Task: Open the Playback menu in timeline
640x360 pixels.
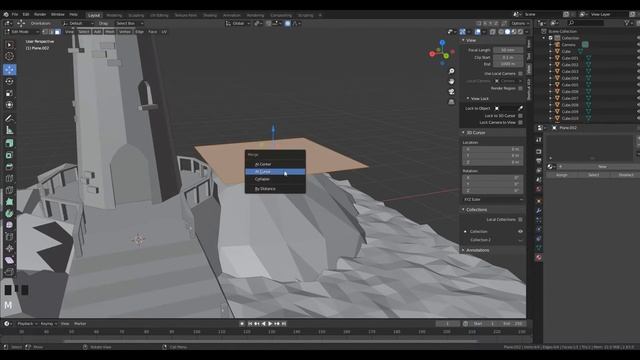Action: coord(25,324)
